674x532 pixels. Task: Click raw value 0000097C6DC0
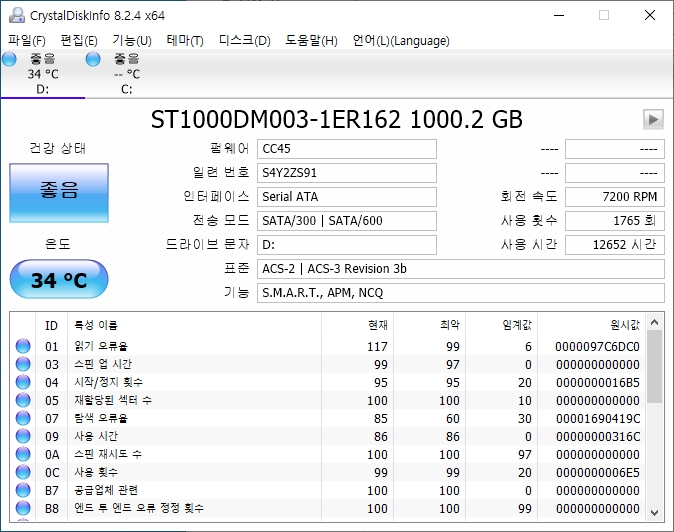(597, 347)
